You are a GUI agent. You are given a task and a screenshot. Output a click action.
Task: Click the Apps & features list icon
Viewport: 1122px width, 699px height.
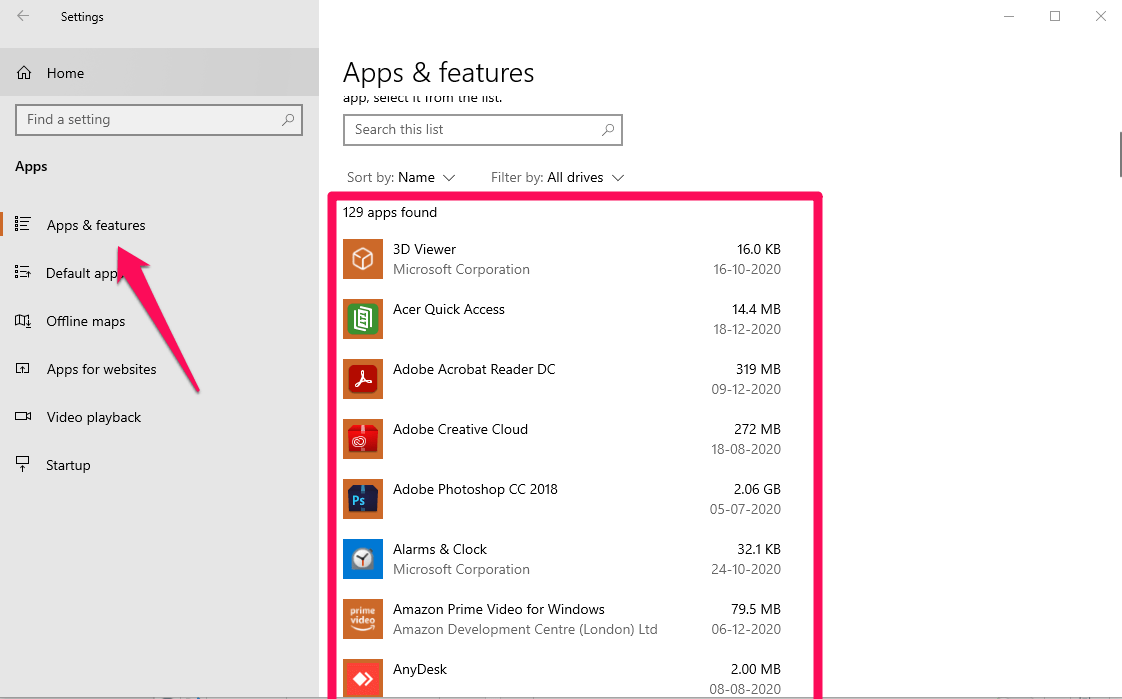tap(23, 225)
